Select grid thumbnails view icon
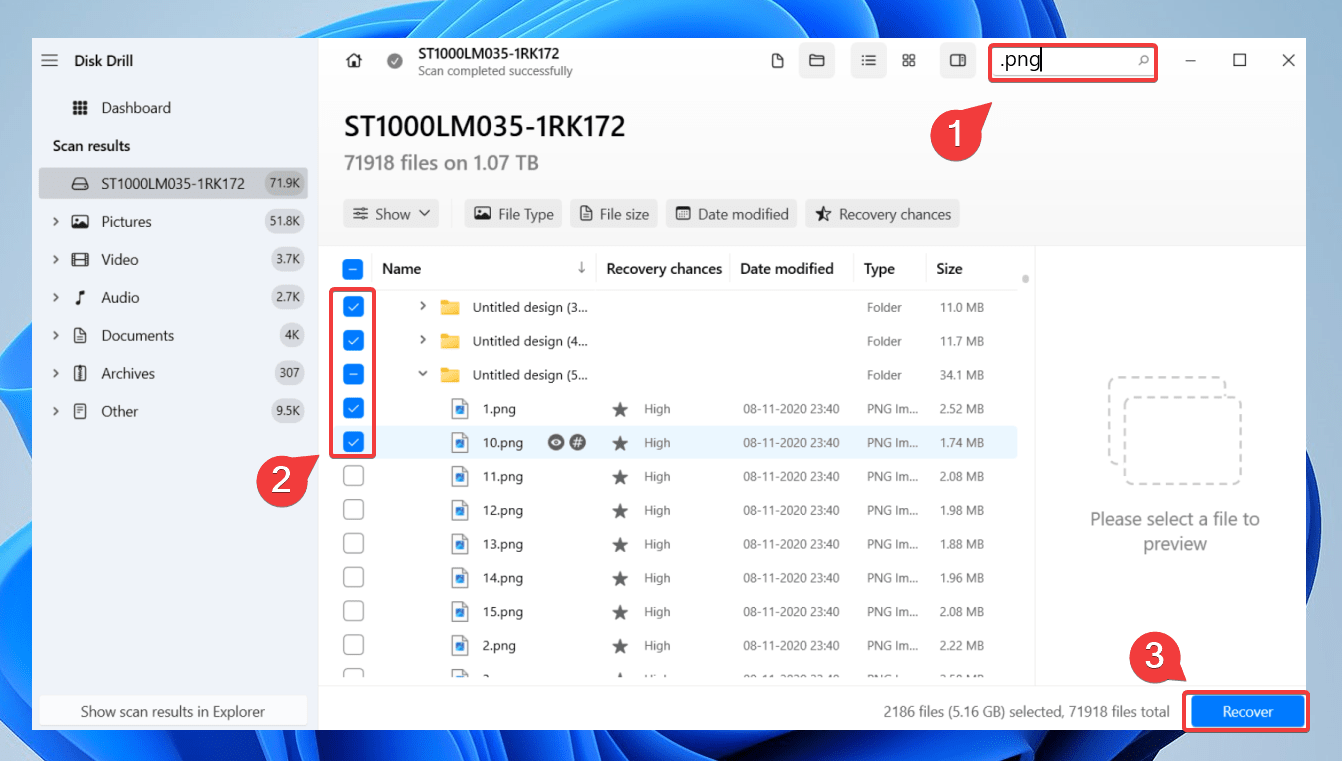This screenshot has height=761, width=1342. coord(908,61)
